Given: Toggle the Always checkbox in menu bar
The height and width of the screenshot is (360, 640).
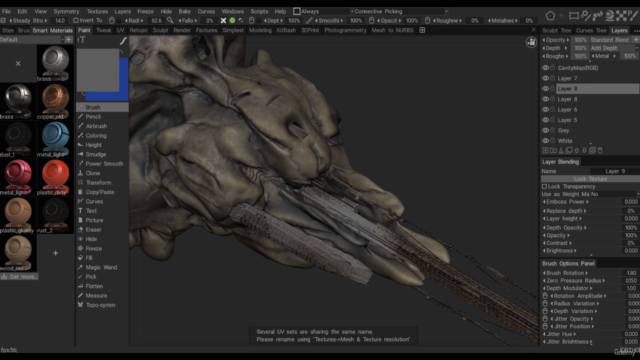Looking at the screenshot, I should [x=297, y=11].
